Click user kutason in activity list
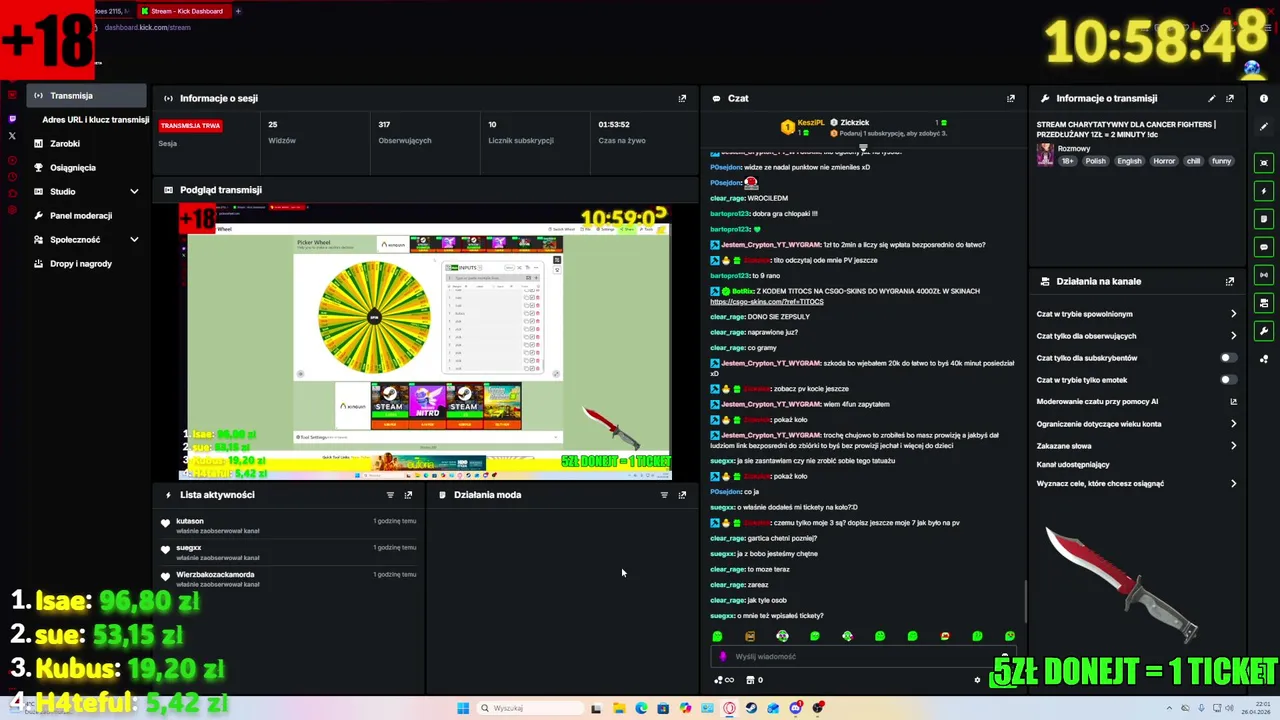This screenshot has height=720, width=1280. (190, 521)
